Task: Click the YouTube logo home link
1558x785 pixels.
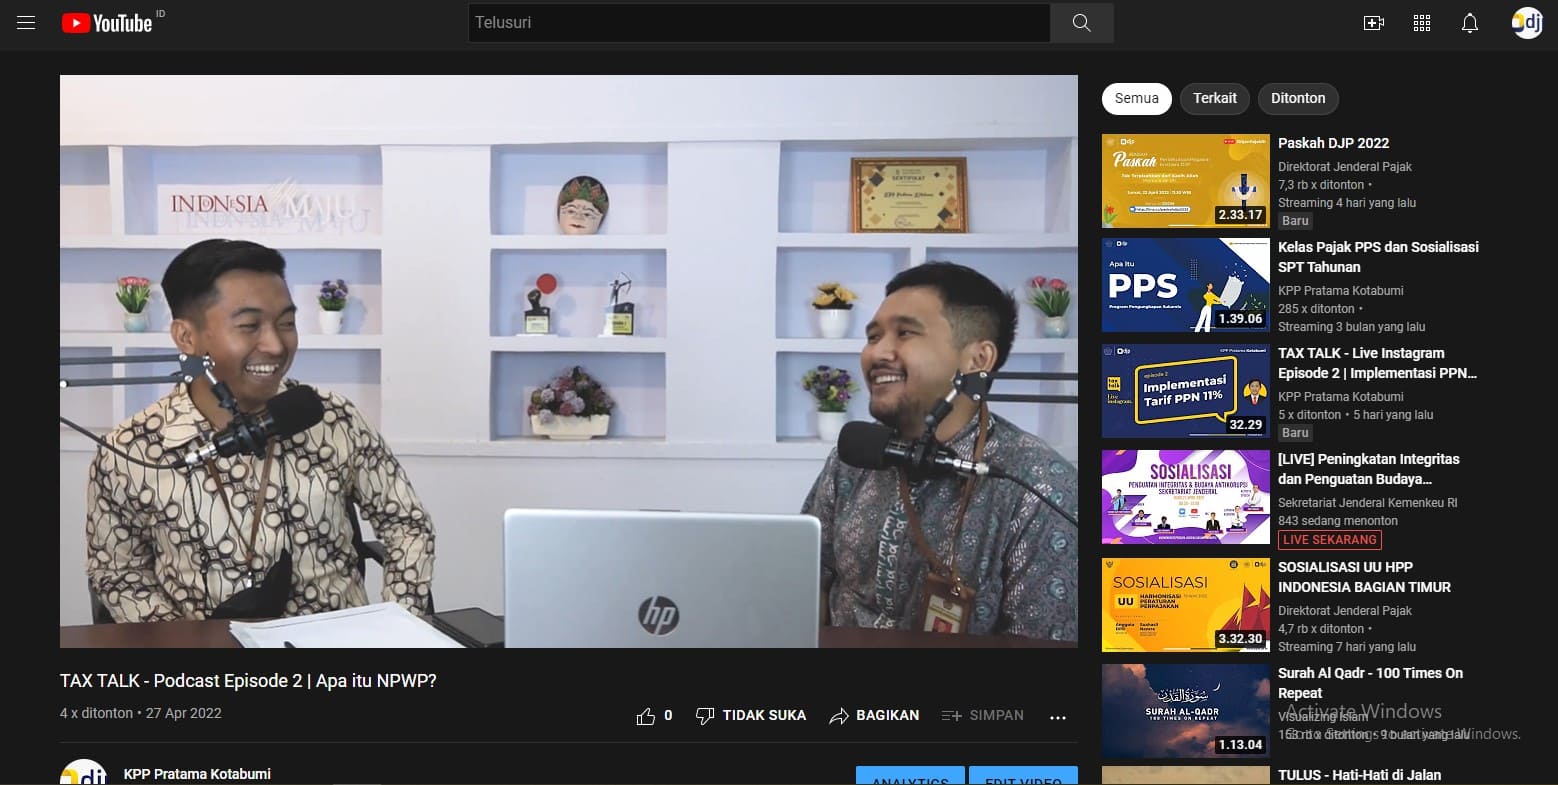Action: [108, 23]
